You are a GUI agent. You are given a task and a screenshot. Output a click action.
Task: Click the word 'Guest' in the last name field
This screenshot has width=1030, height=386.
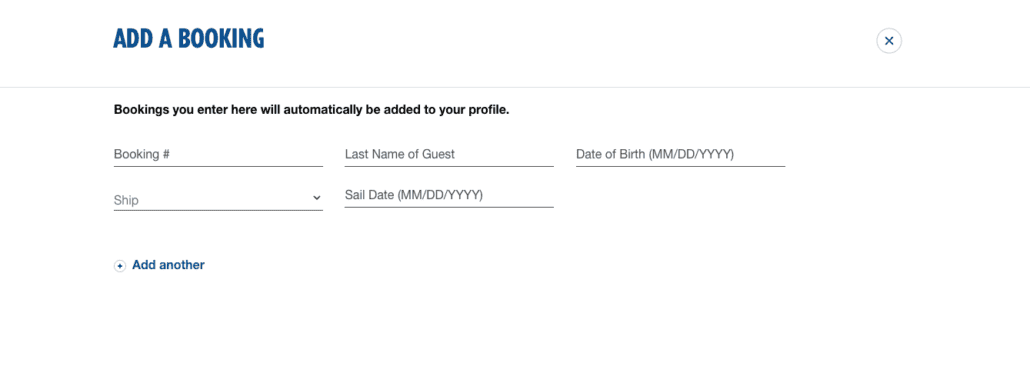tap(438, 154)
